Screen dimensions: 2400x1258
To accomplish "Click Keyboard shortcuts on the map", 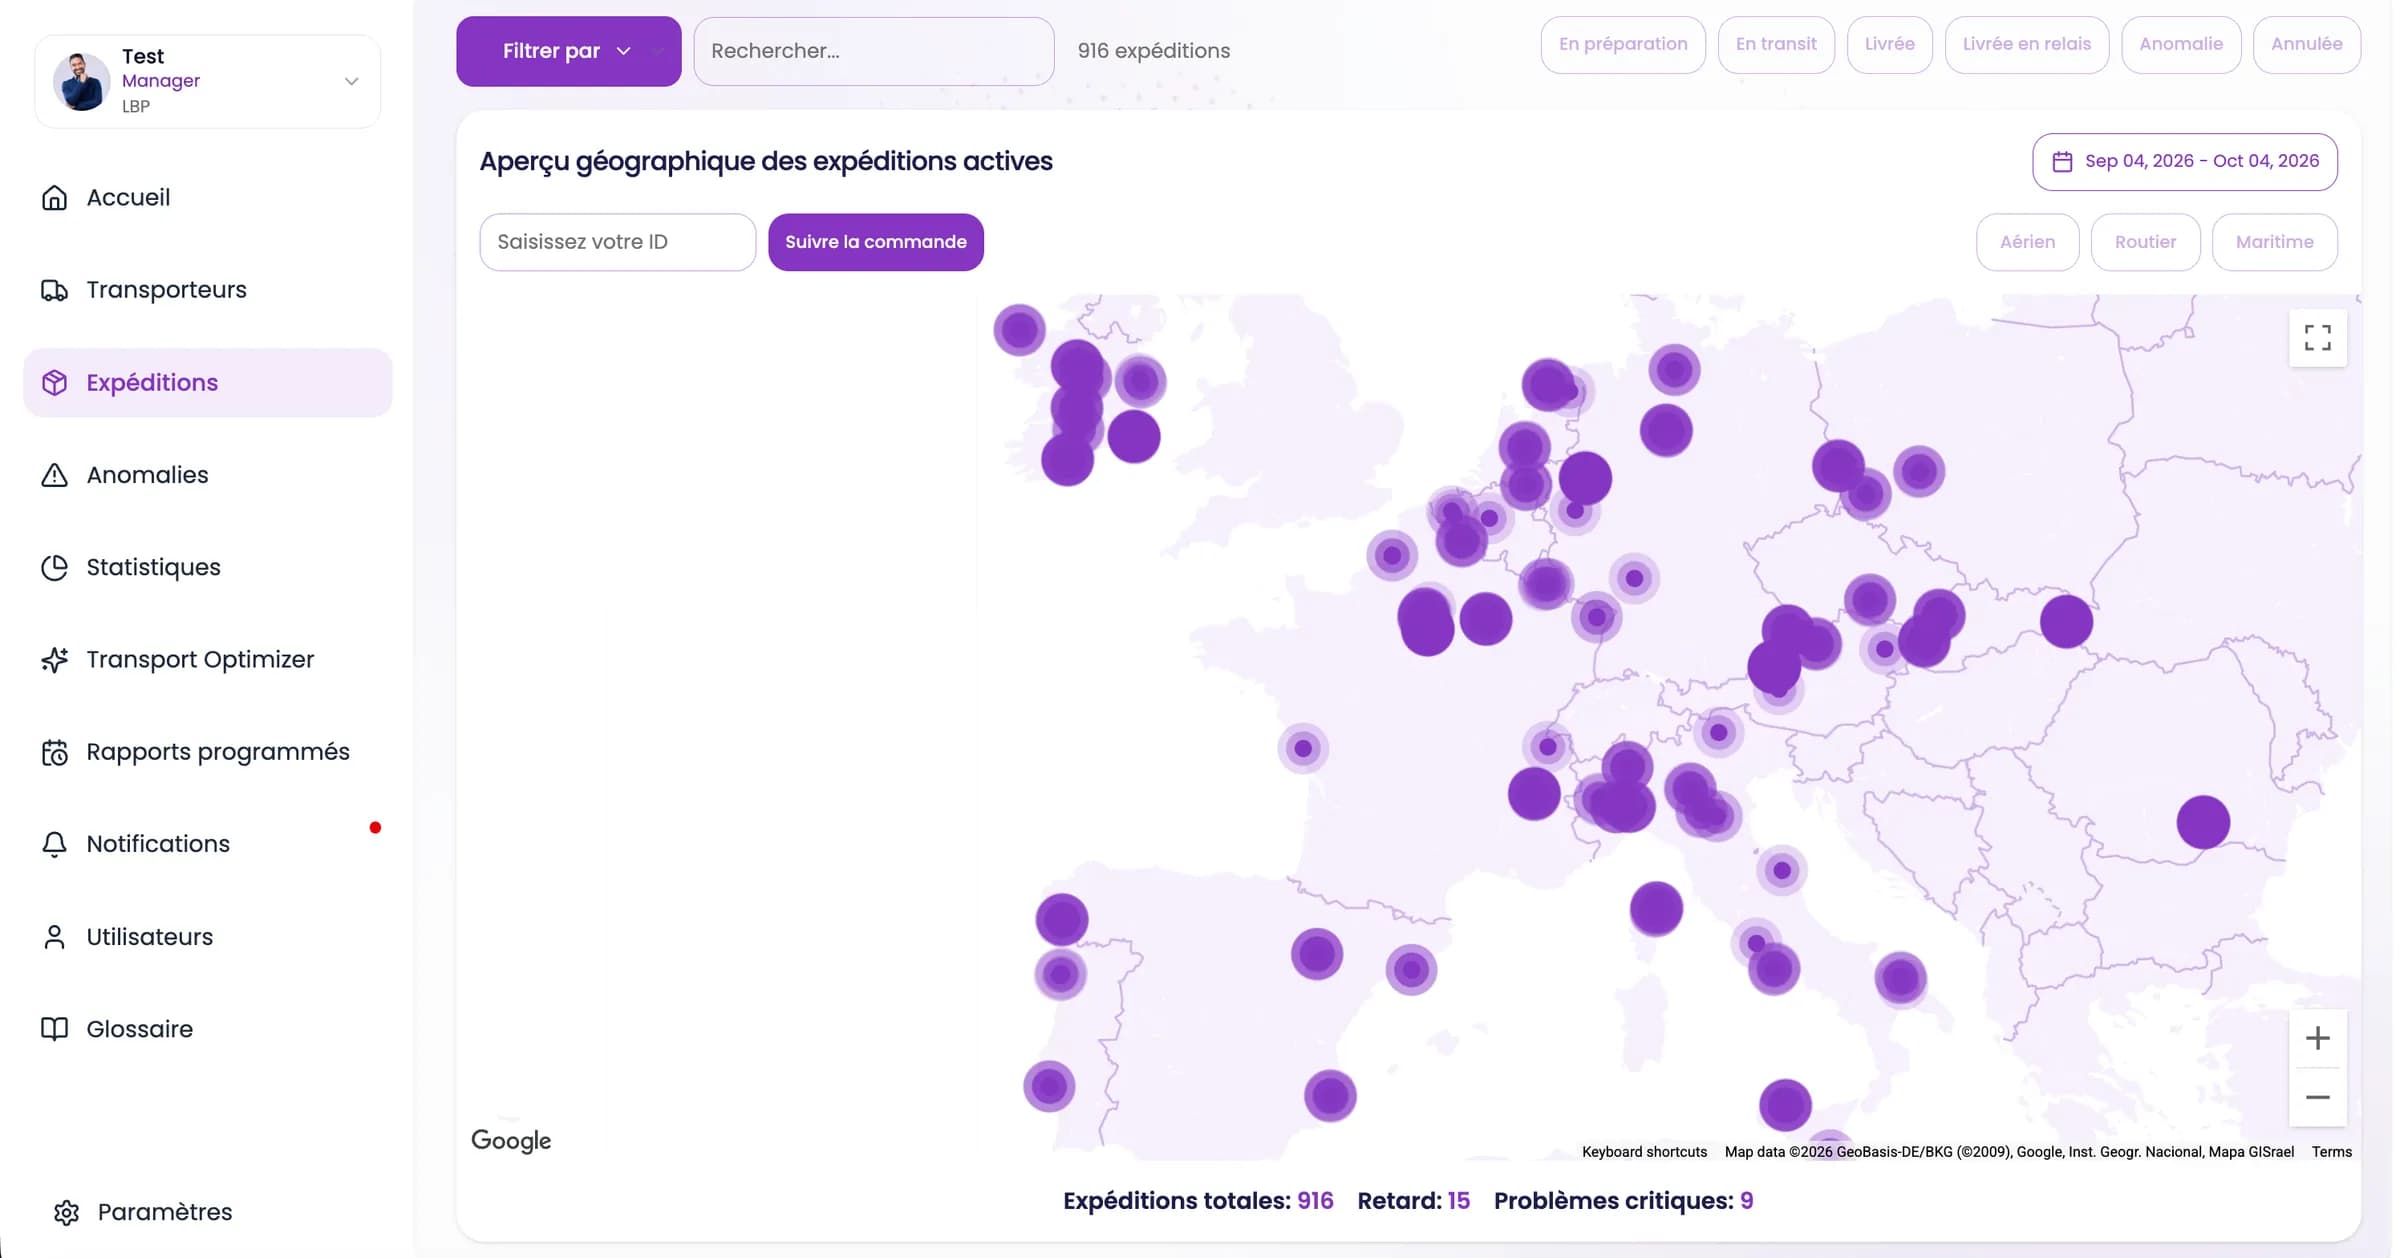I will 1644,1152.
